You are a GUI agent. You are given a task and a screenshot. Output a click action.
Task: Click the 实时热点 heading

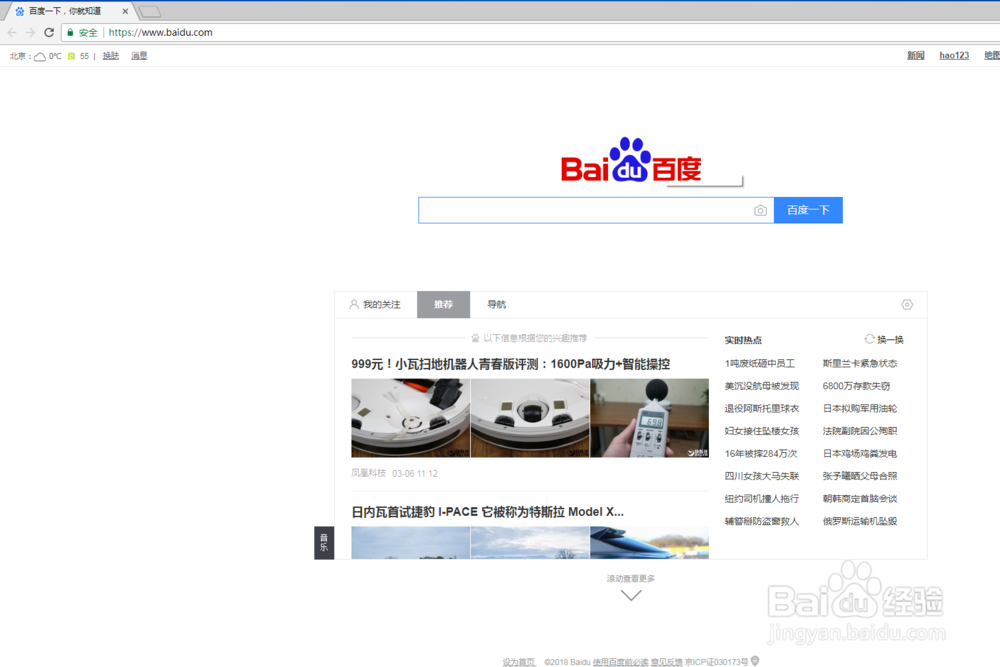tap(743, 340)
